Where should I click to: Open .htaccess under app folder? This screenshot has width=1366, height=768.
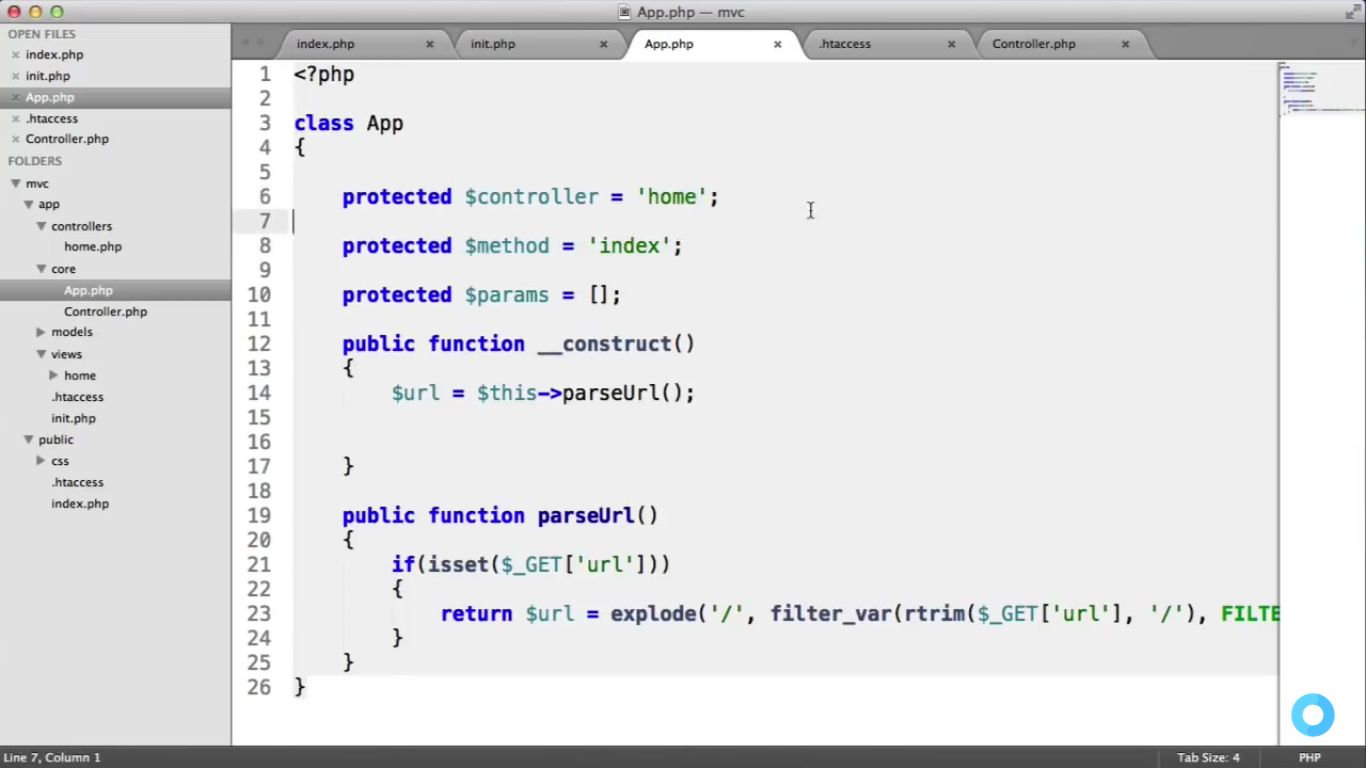click(78, 397)
